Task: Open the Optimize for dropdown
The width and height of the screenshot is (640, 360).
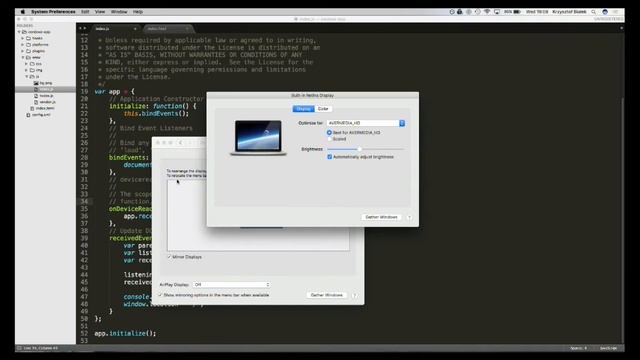Action: pyautogui.click(x=366, y=123)
